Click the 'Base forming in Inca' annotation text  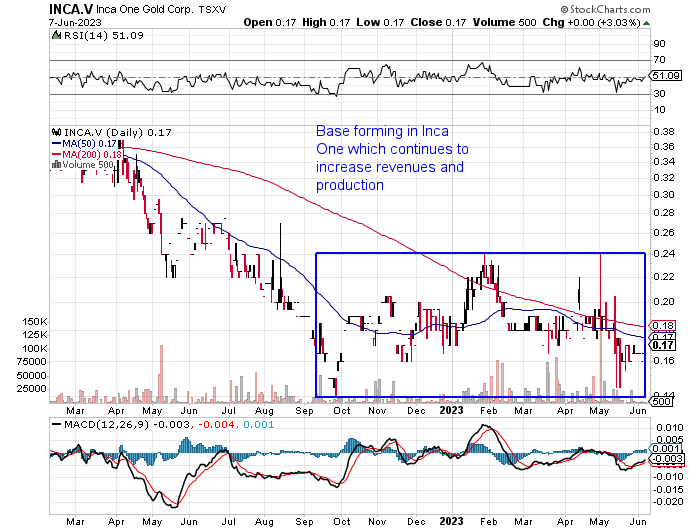pos(383,131)
